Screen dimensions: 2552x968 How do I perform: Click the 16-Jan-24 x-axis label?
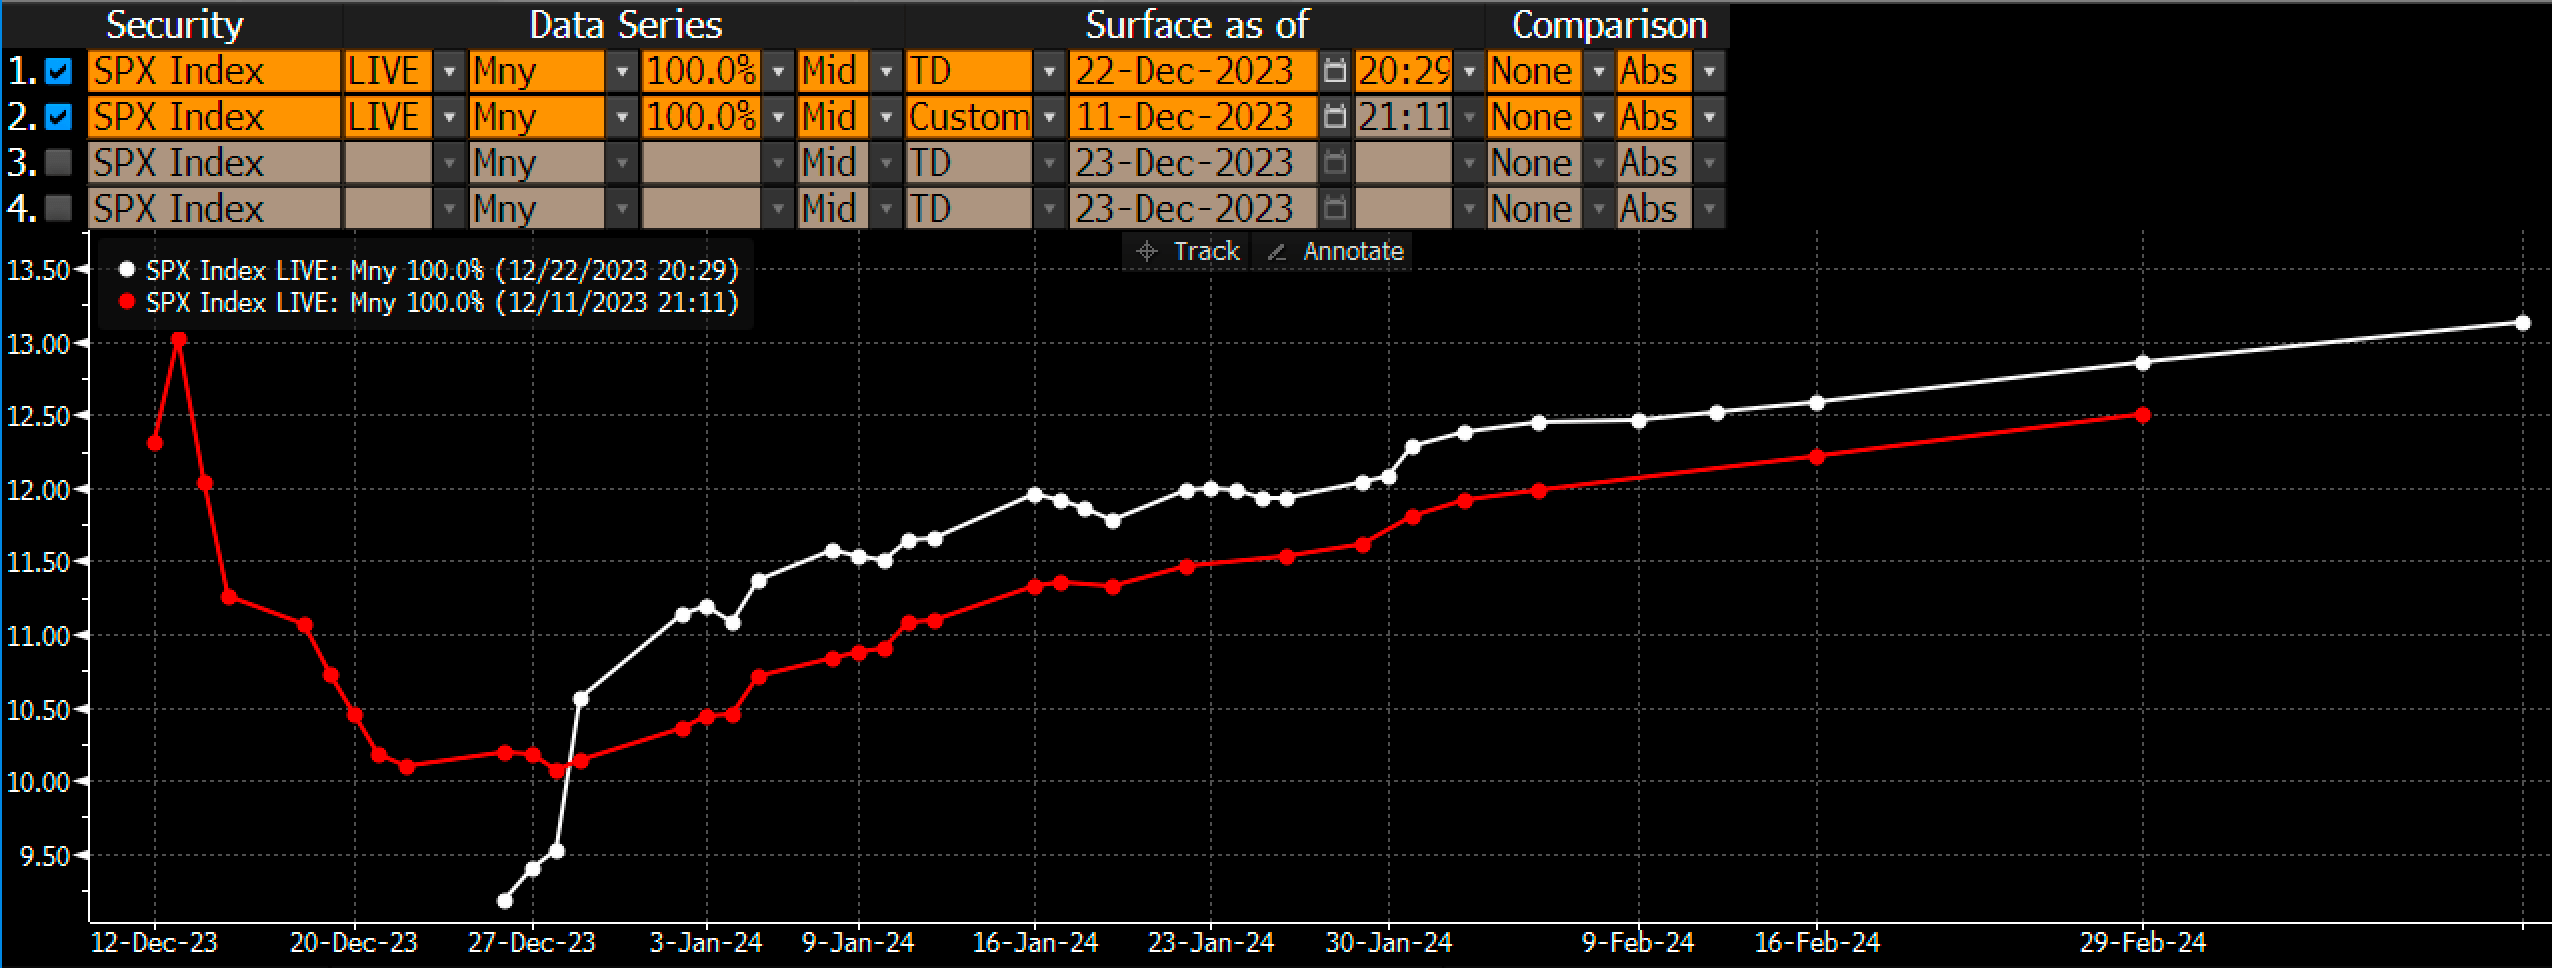(1035, 942)
